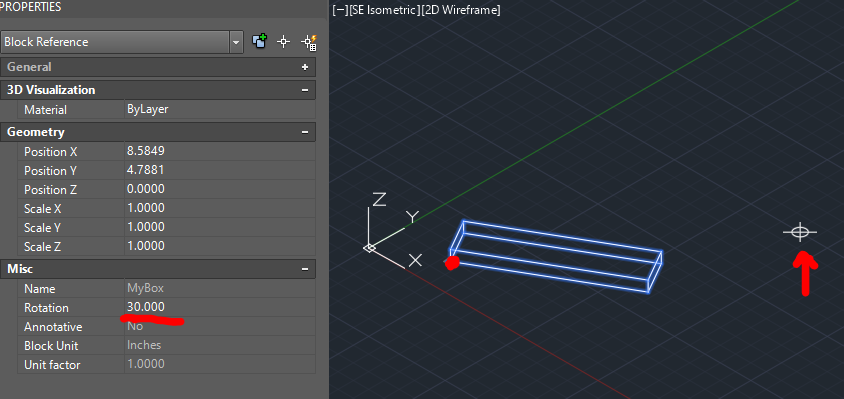This screenshot has width=844, height=399.
Task: Click the Position Z value field
Action: [x=220, y=189]
